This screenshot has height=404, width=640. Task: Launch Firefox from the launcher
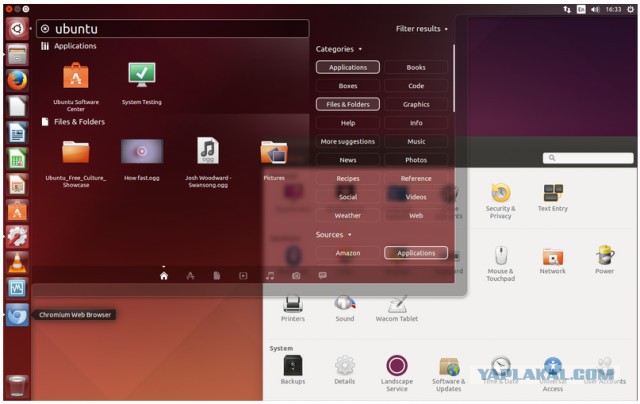[17, 80]
